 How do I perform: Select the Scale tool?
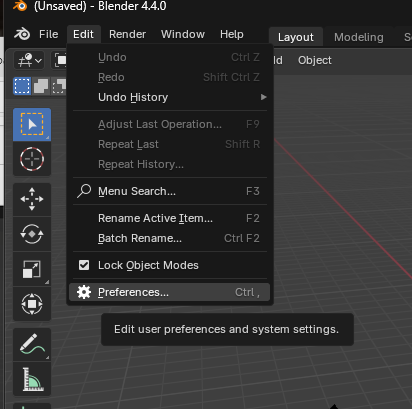[x=32, y=269]
